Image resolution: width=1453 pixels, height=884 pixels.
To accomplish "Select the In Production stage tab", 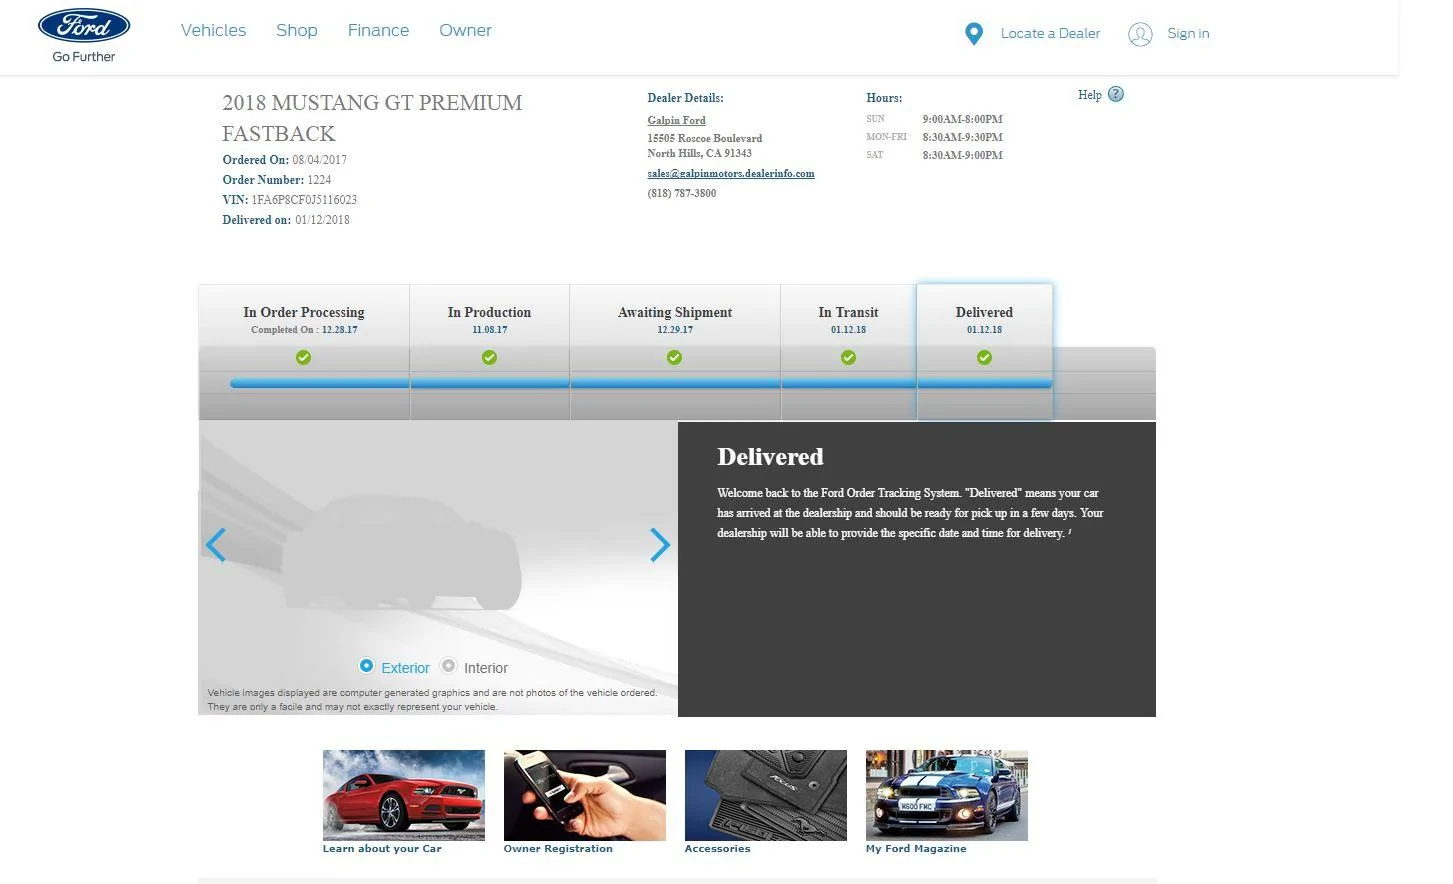I will [490, 352].
